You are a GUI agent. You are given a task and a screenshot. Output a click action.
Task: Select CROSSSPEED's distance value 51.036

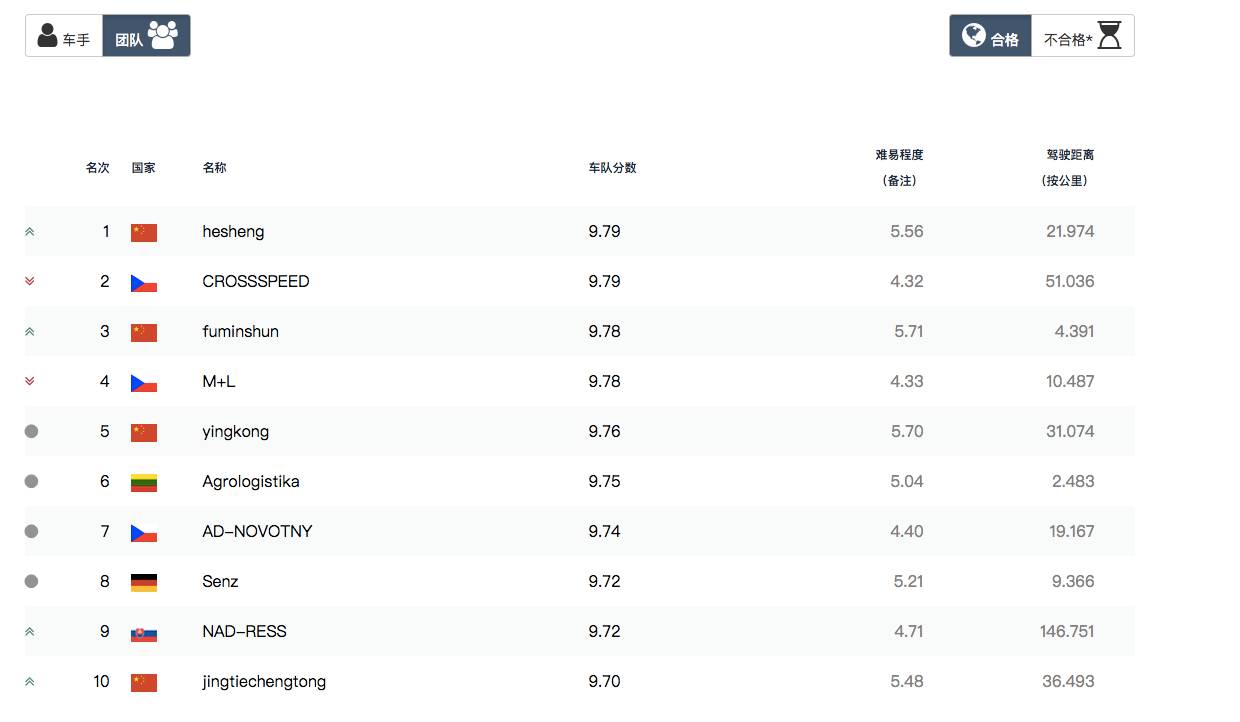tap(1070, 281)
